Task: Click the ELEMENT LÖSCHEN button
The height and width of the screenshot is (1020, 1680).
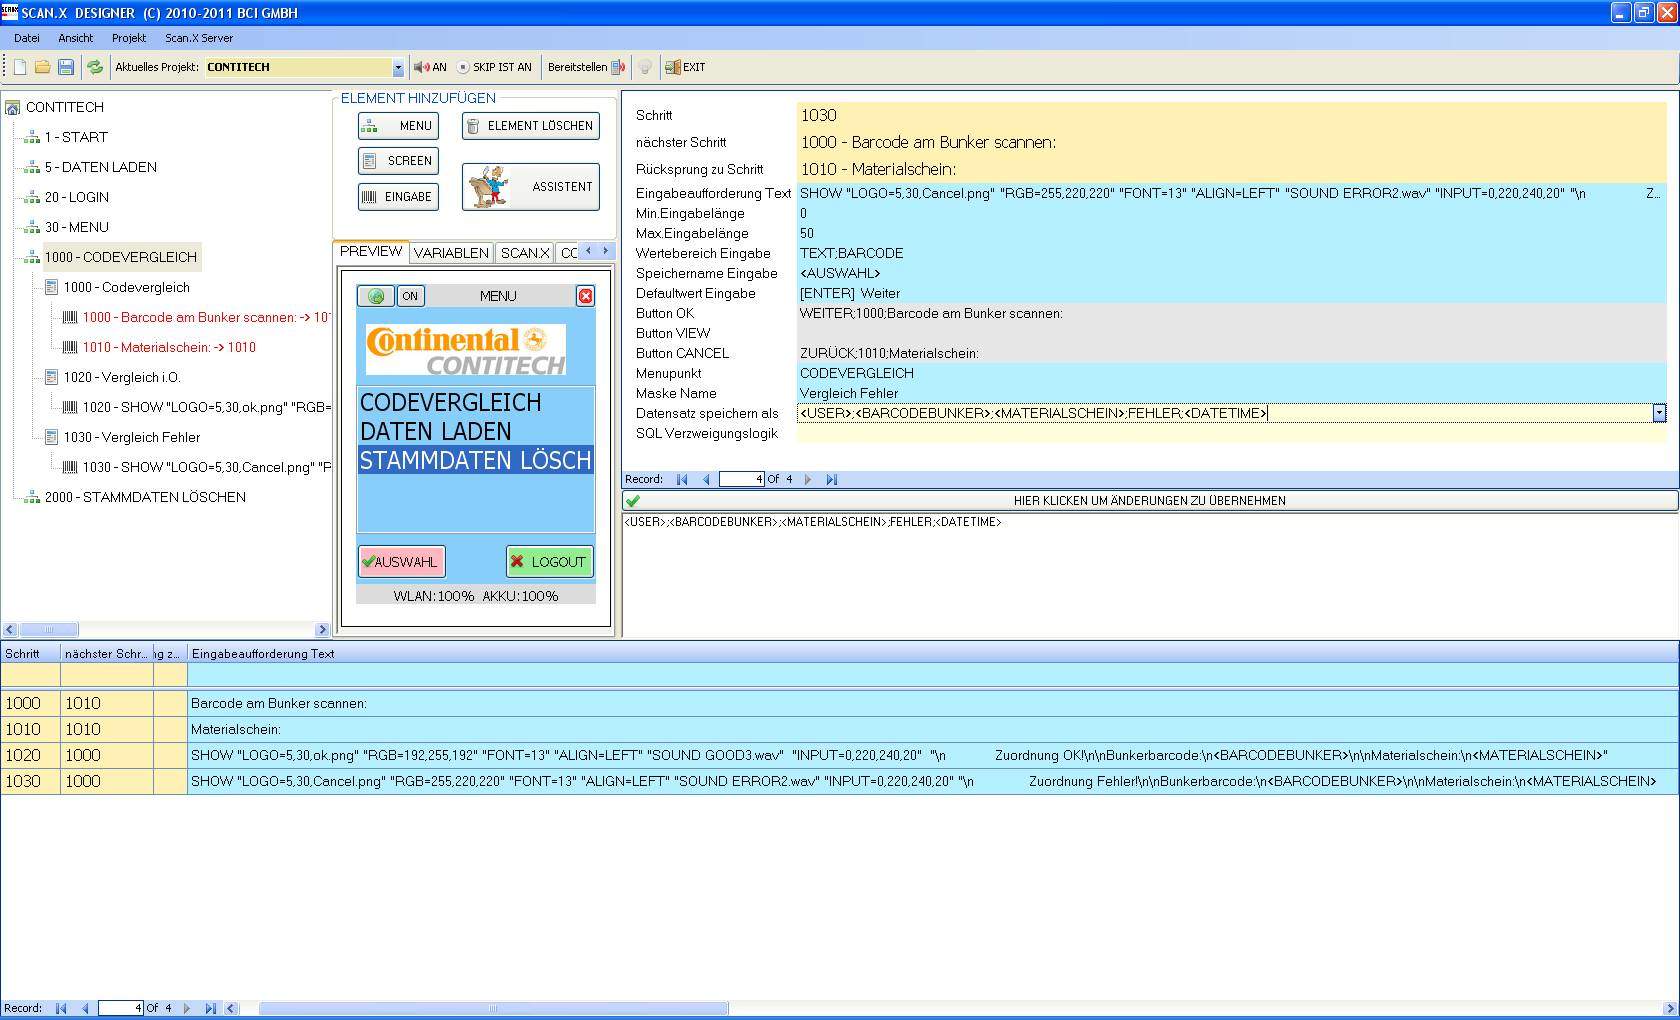Action: click(530, 126)
